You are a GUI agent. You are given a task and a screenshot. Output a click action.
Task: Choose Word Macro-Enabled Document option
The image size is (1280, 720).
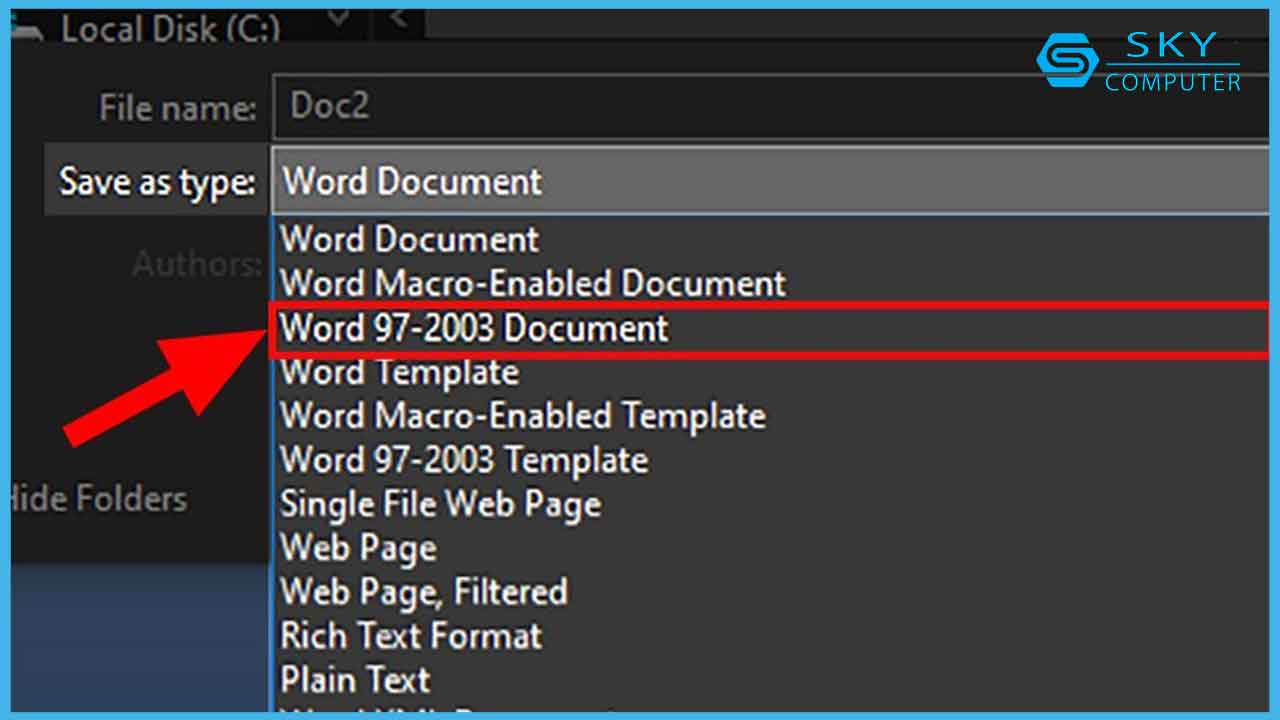pyautogui.click(x=770, y=283)
